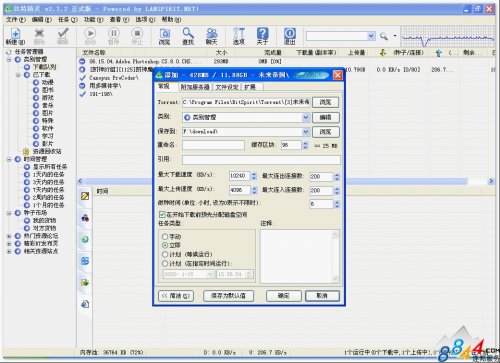Open the 查找 search magnifier tool
500x363 pixels.
point(188,36)
